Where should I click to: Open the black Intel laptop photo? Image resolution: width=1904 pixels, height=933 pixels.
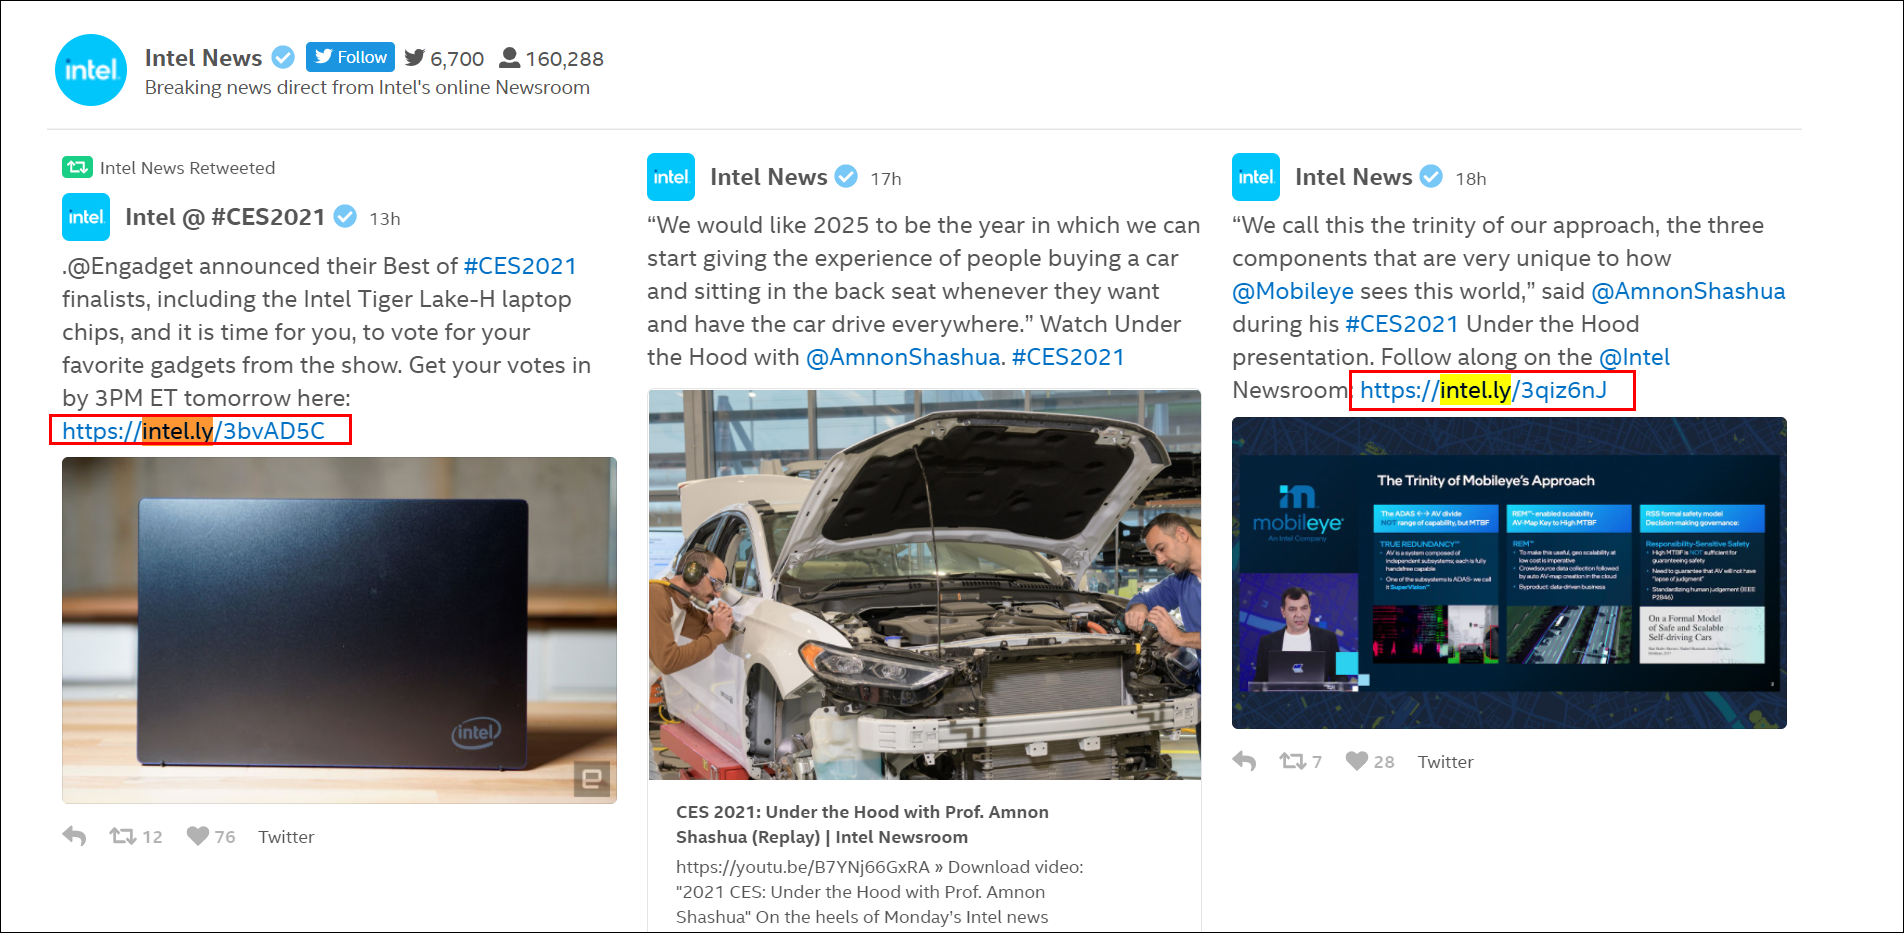click(339, 630)
